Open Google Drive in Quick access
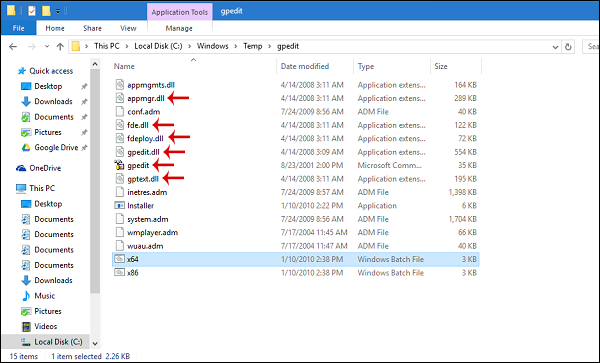The height and width of the screenshot is (363, 600). click(56, 147)
